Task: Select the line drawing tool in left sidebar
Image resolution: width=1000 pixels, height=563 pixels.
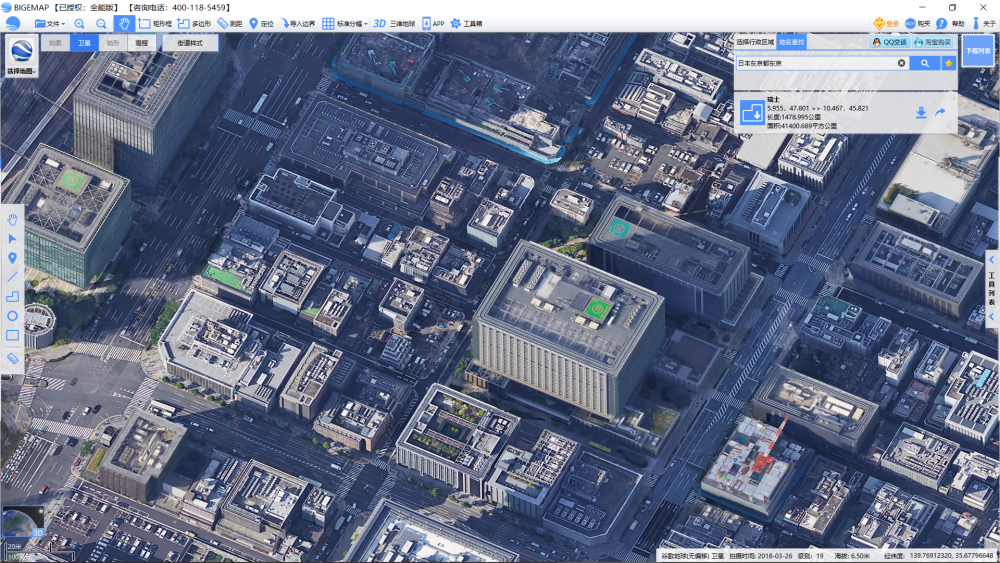Action: (13, 276)
